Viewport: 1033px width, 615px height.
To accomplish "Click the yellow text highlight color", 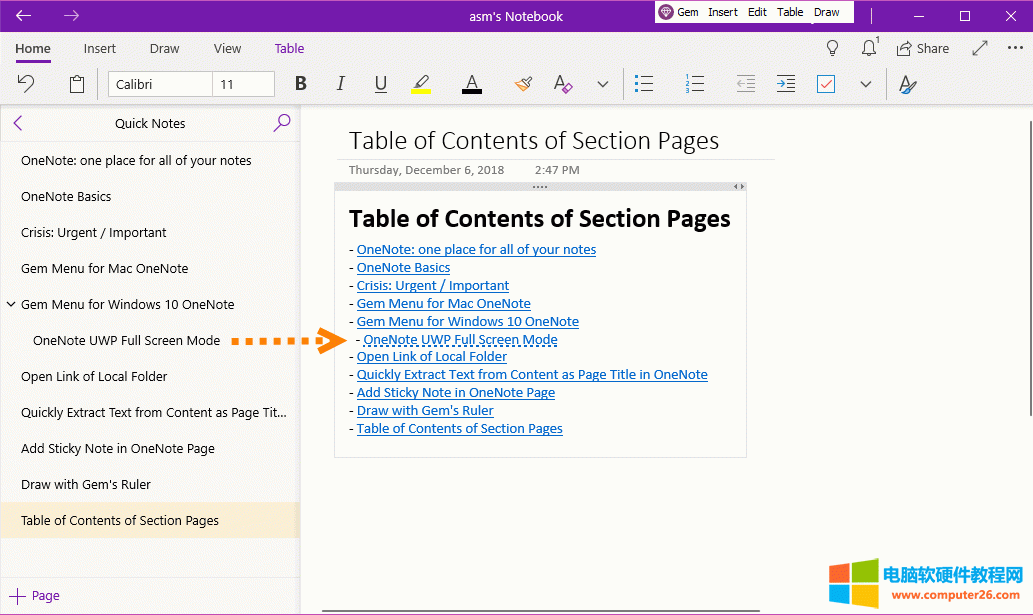I will click(421, 84).
